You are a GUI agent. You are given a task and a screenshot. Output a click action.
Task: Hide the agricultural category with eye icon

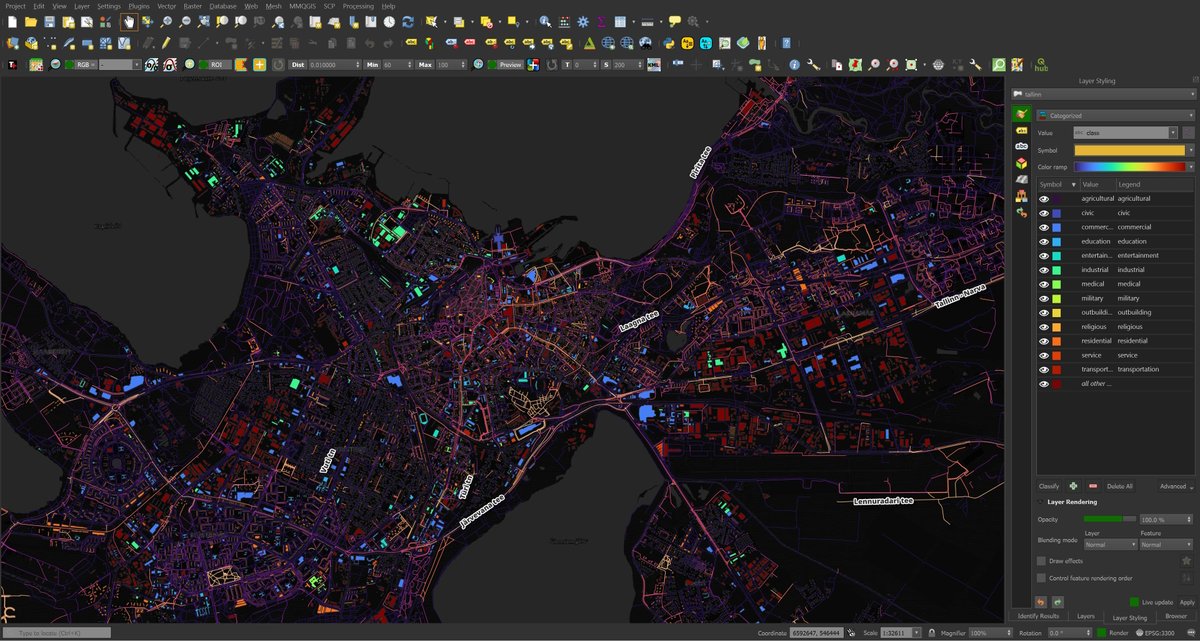tap(1044, 199)
